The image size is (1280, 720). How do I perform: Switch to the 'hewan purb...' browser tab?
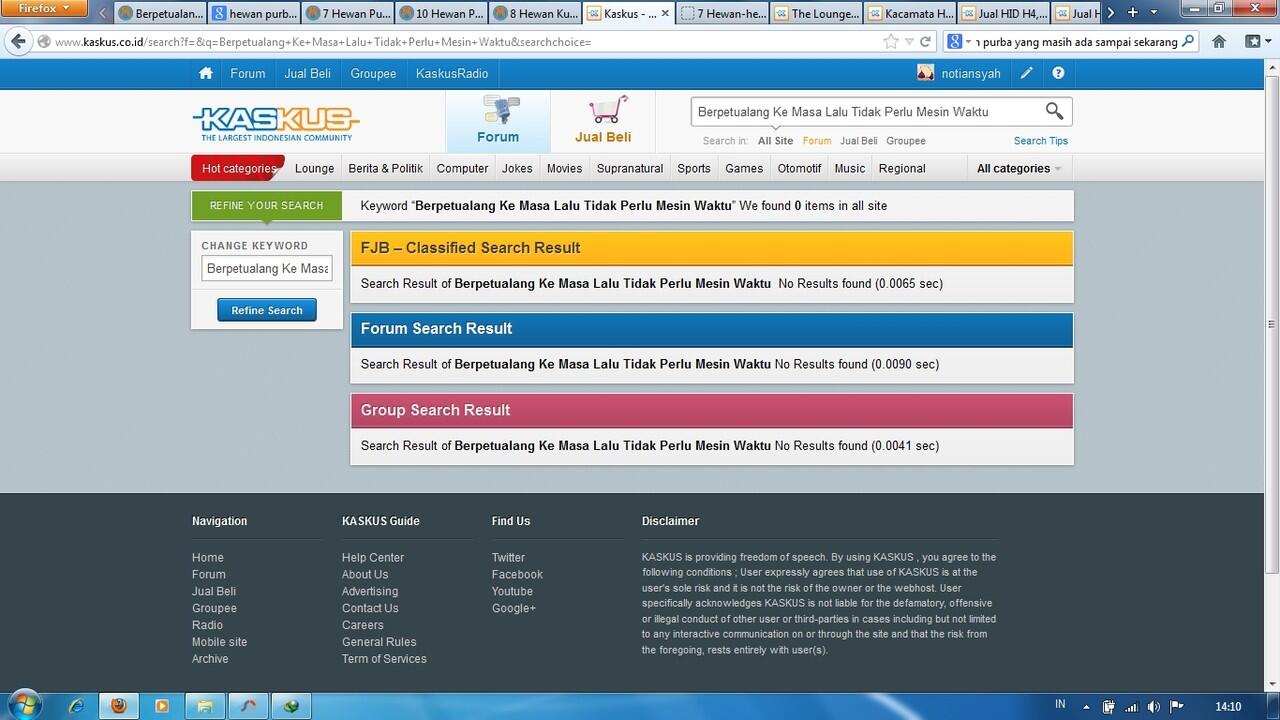pos(254,13)
